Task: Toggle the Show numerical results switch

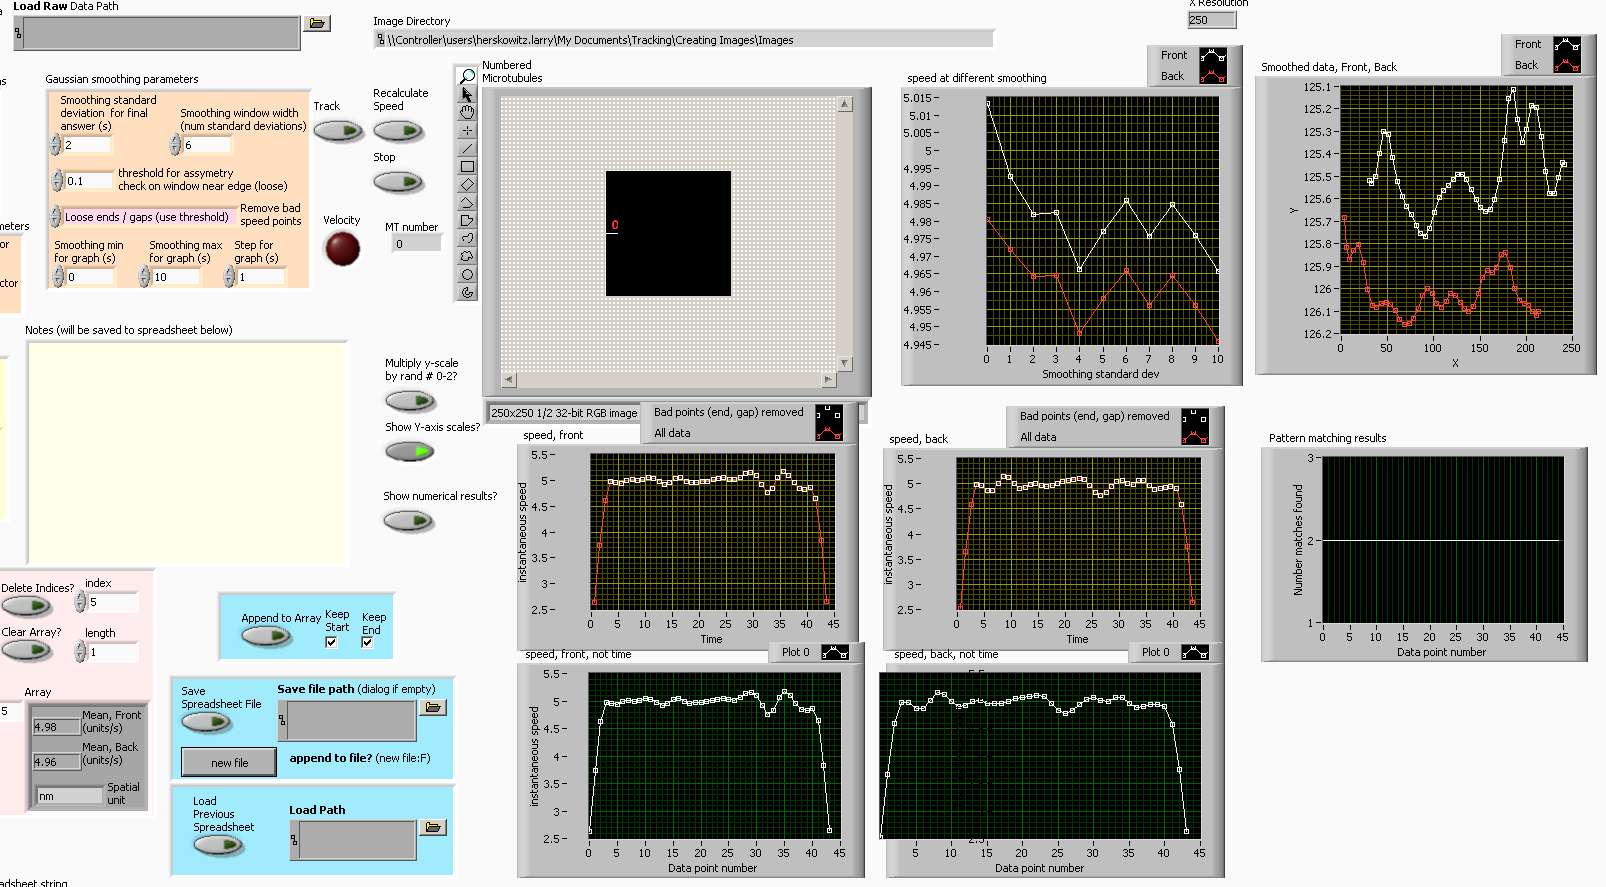Action: [410, 520]
